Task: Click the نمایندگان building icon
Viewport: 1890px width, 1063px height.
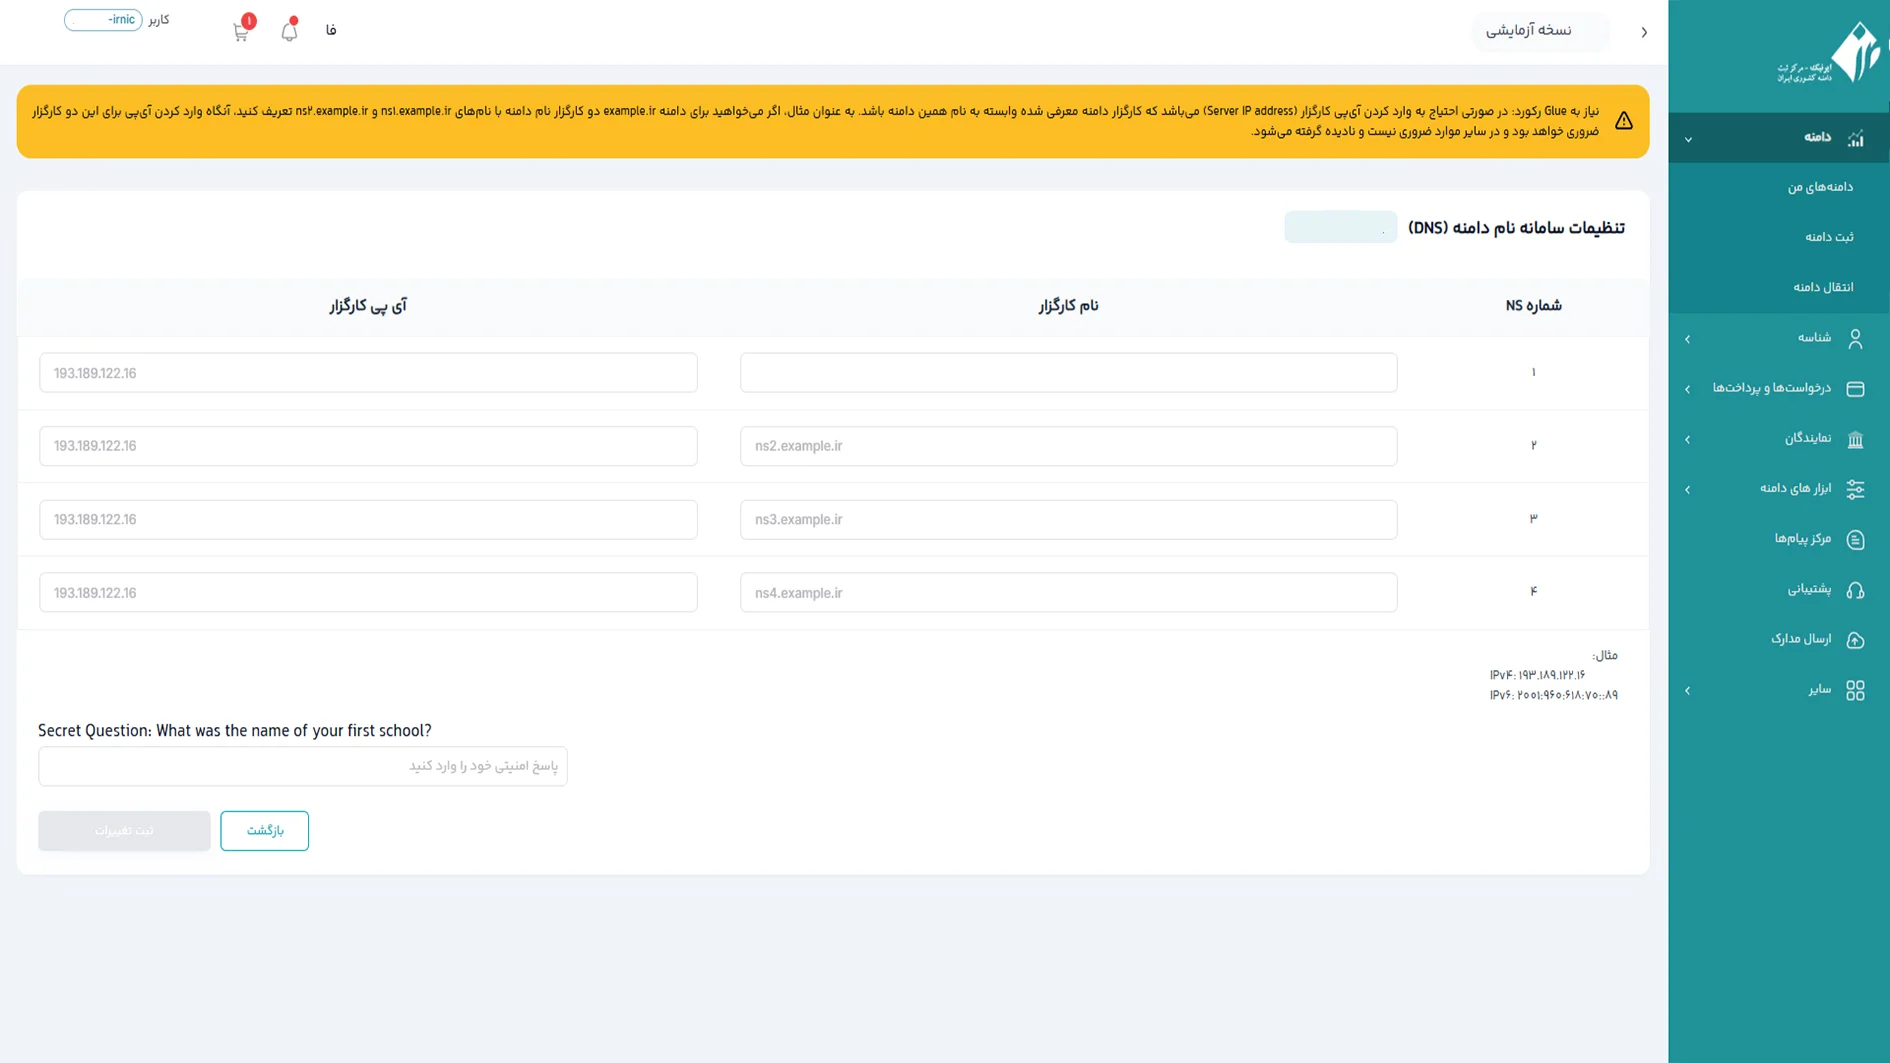Action: tap(1855, 439)
